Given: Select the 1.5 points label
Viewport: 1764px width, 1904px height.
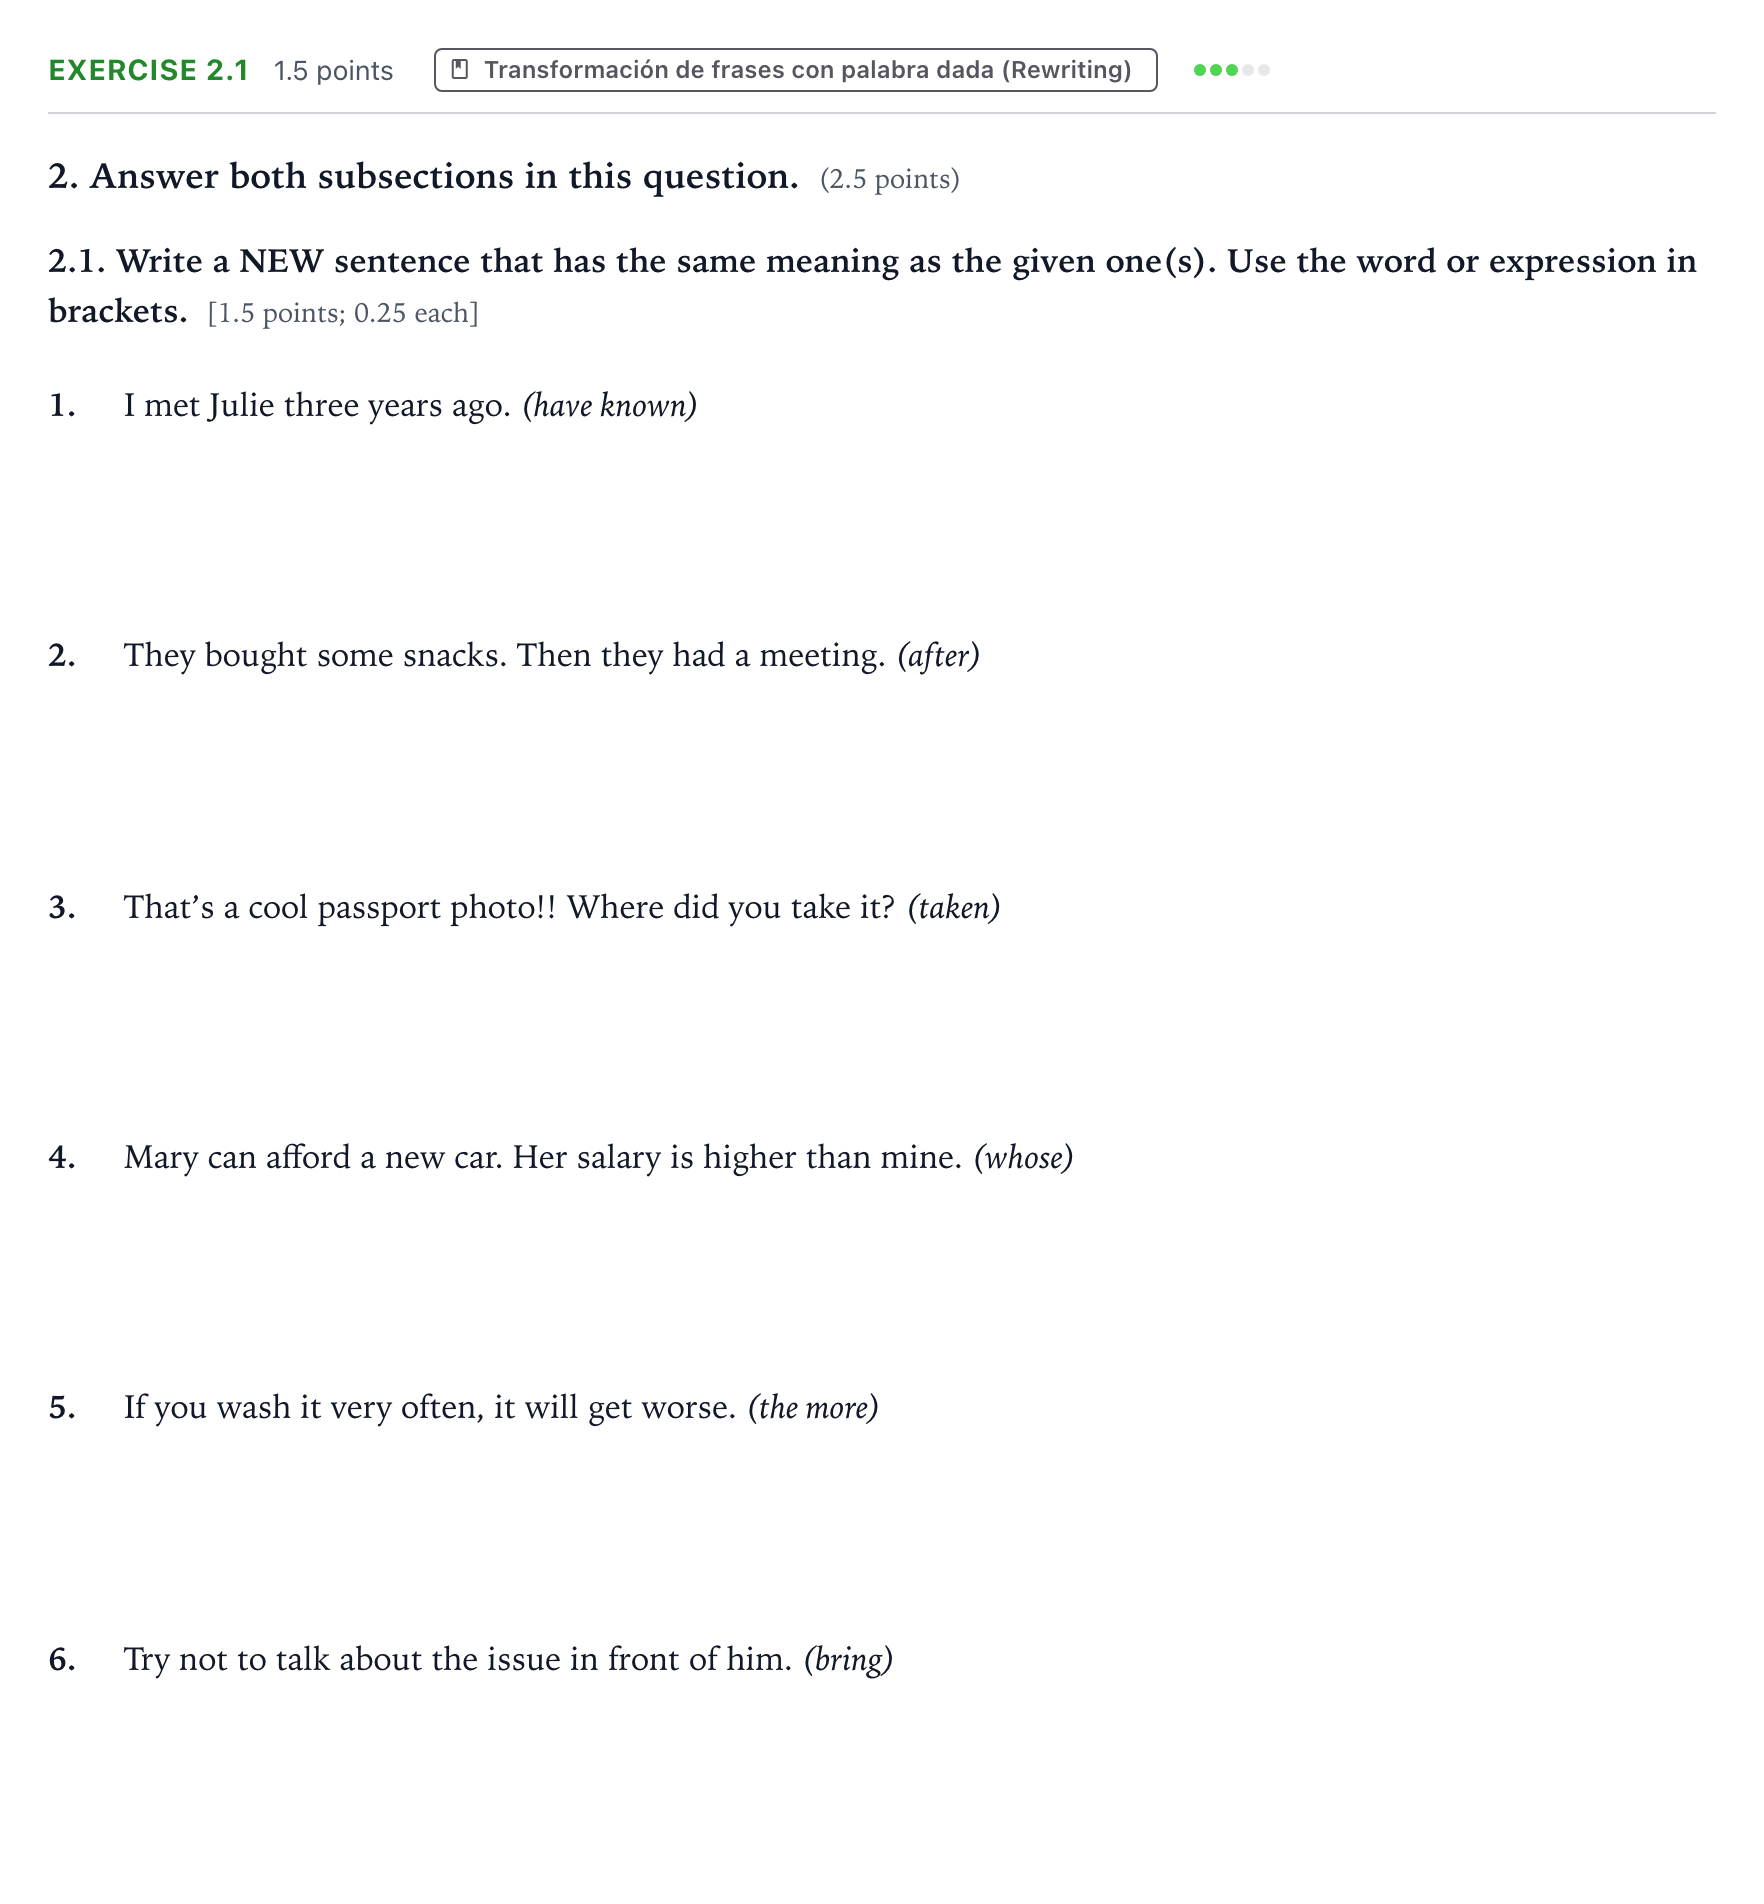Looking at the screenshot, I should [x=333, y=71].
